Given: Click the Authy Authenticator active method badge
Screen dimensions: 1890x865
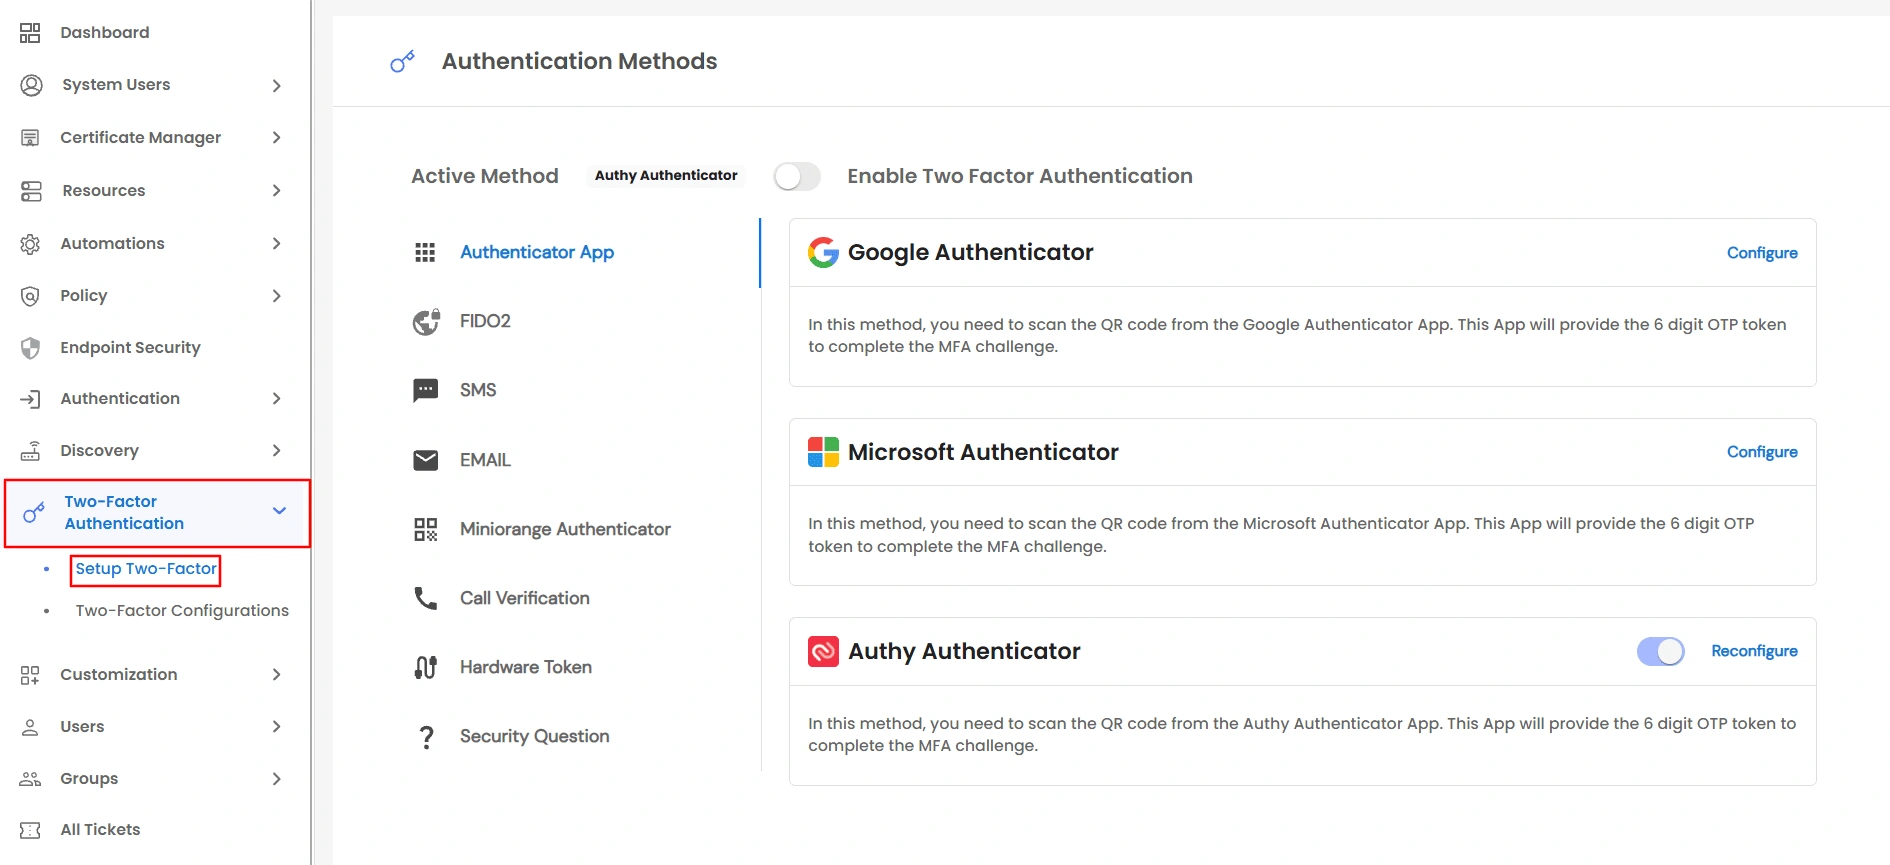Looking at the screenshot, I should (666, 176).
